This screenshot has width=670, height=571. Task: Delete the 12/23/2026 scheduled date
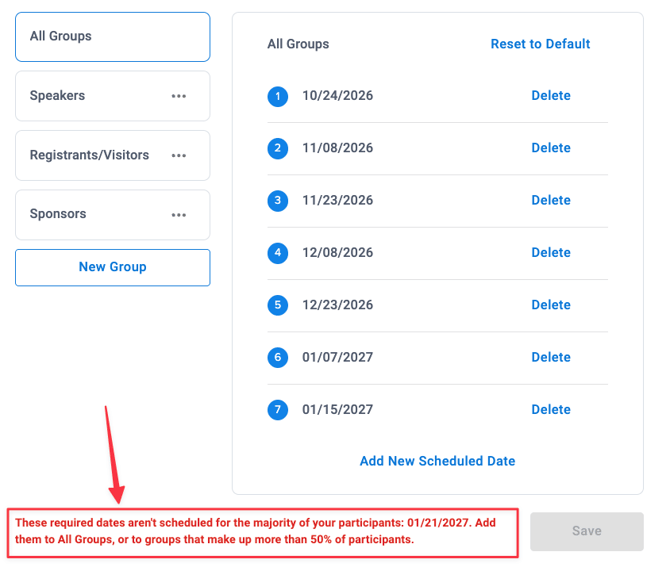click(x=551, y=305)
